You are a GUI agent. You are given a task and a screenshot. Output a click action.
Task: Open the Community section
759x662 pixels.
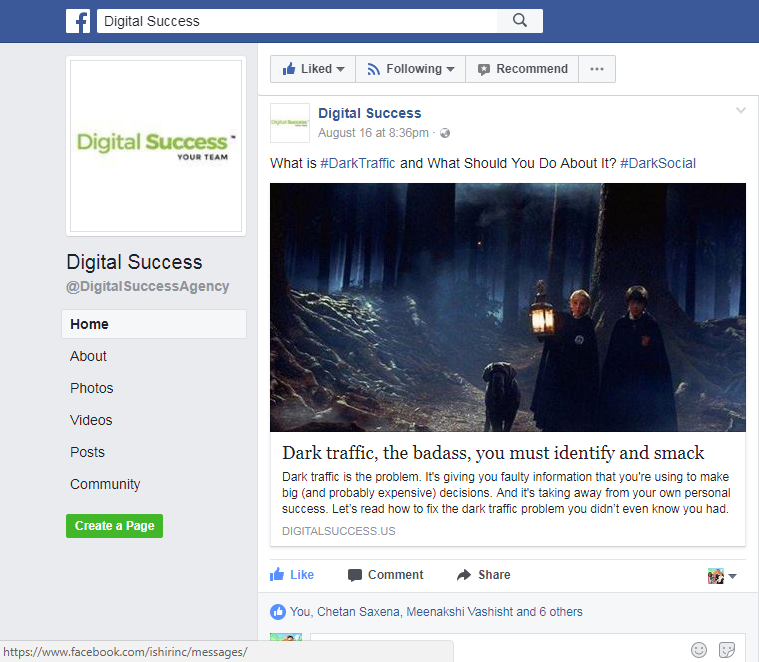(x=105, y=484)
